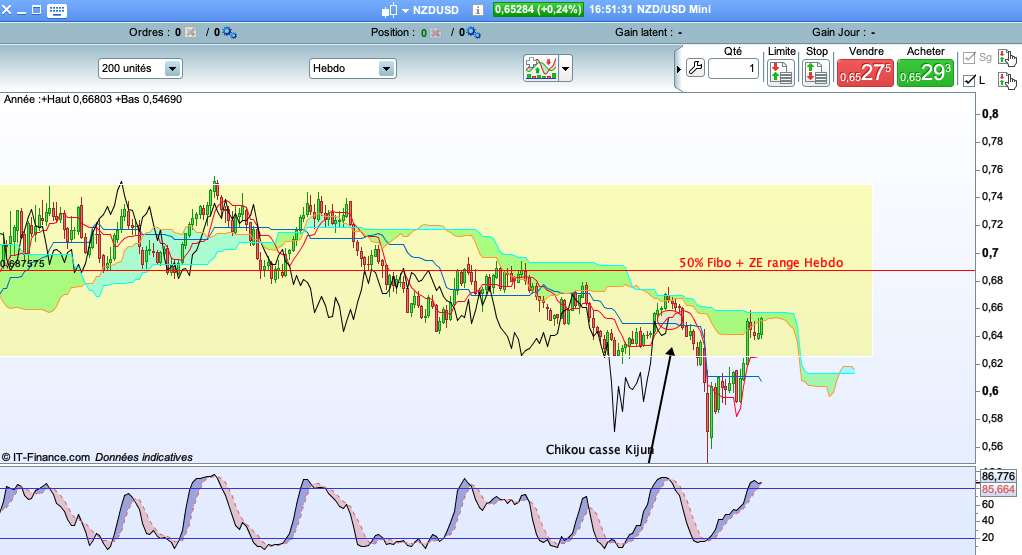Open the Hebdo timeframe dropdown

point(386,69)
